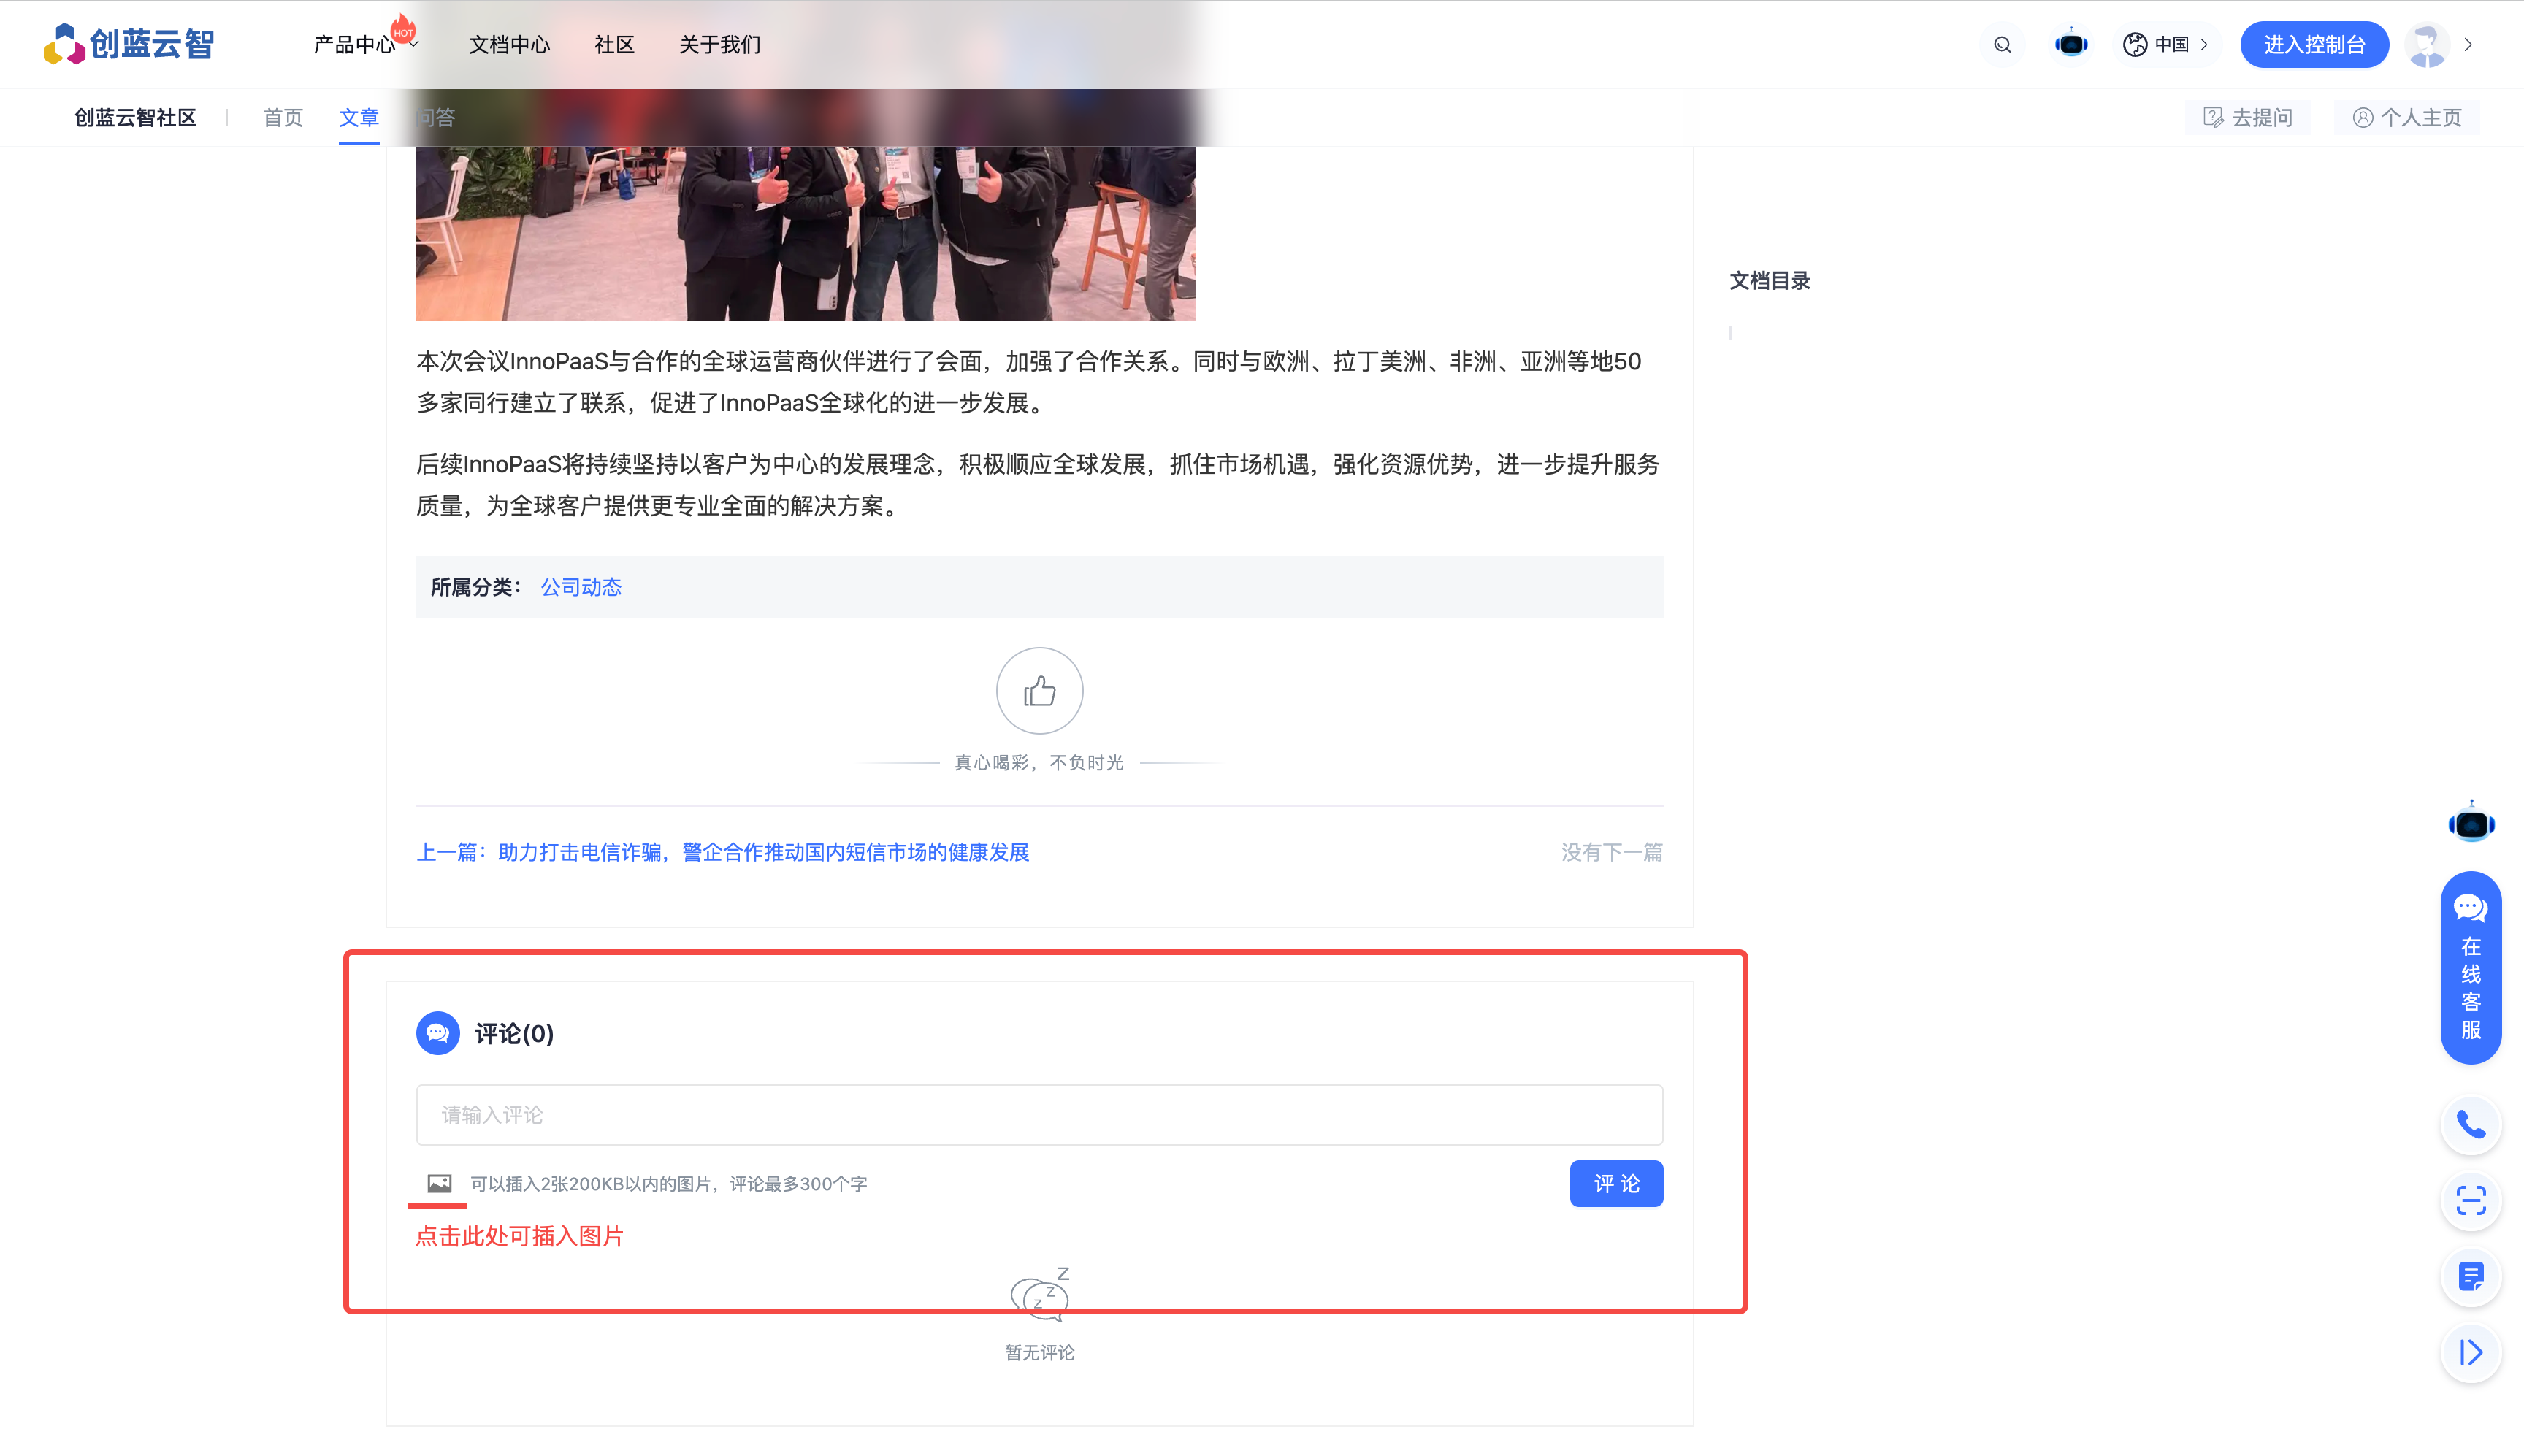Open the 公司动态 category link

tap(581, 587)
